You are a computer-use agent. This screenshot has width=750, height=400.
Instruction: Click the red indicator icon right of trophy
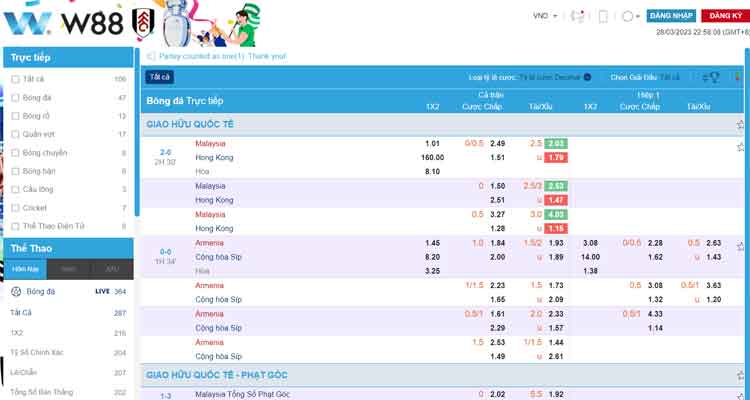(x=737, y=77)
